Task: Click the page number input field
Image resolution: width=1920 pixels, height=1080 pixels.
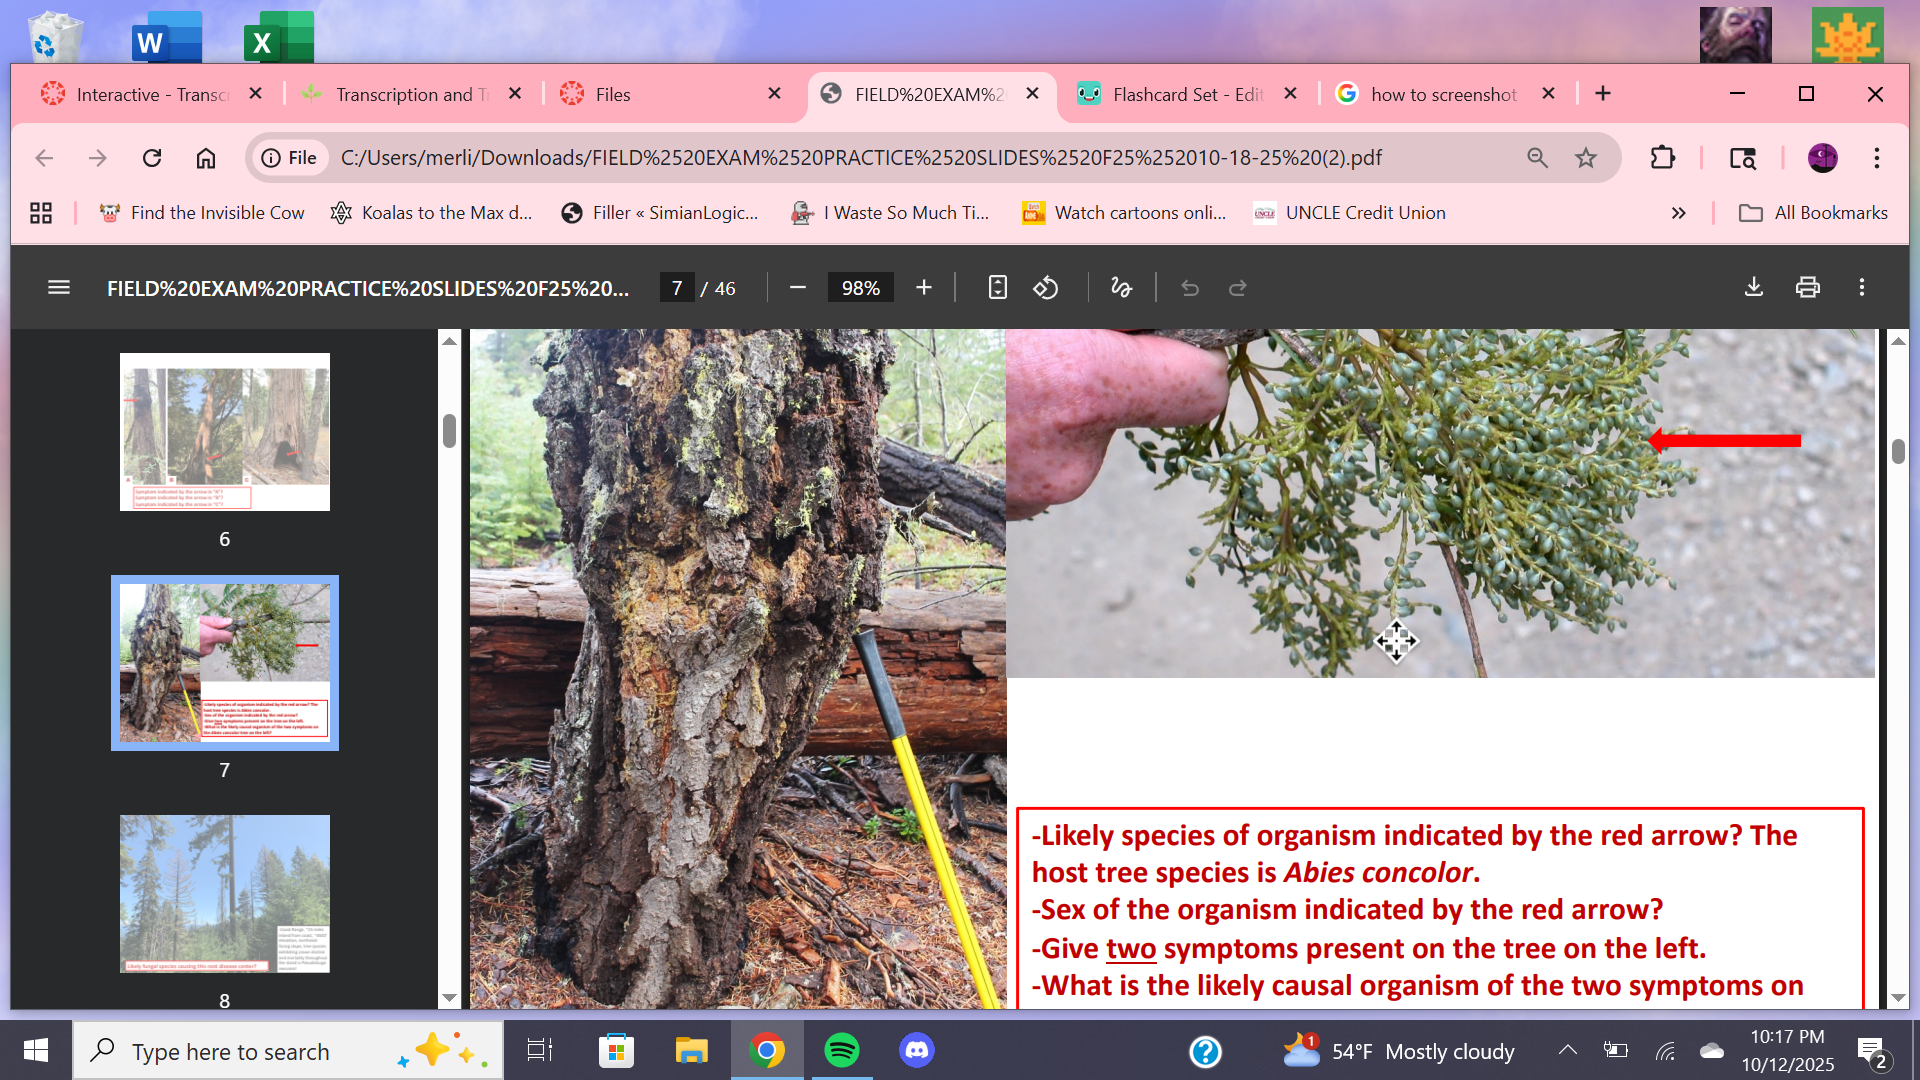Action: [x=677, y=288]
